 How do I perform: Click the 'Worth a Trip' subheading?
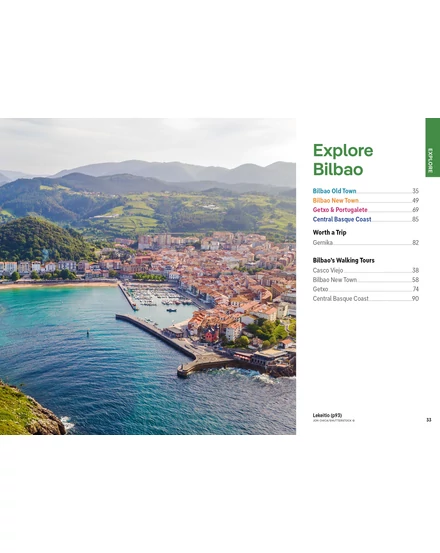coord(329,232)
